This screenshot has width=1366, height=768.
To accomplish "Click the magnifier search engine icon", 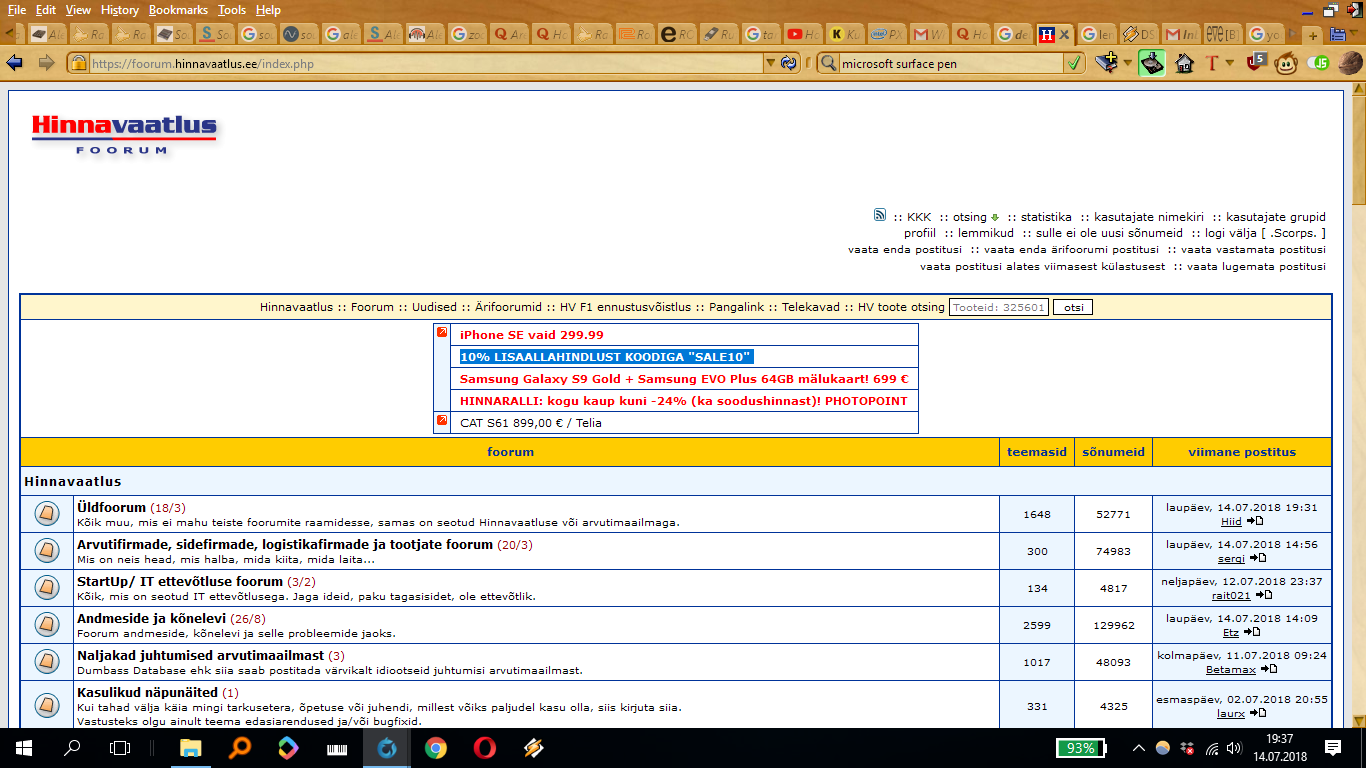I will pos(828,63).
